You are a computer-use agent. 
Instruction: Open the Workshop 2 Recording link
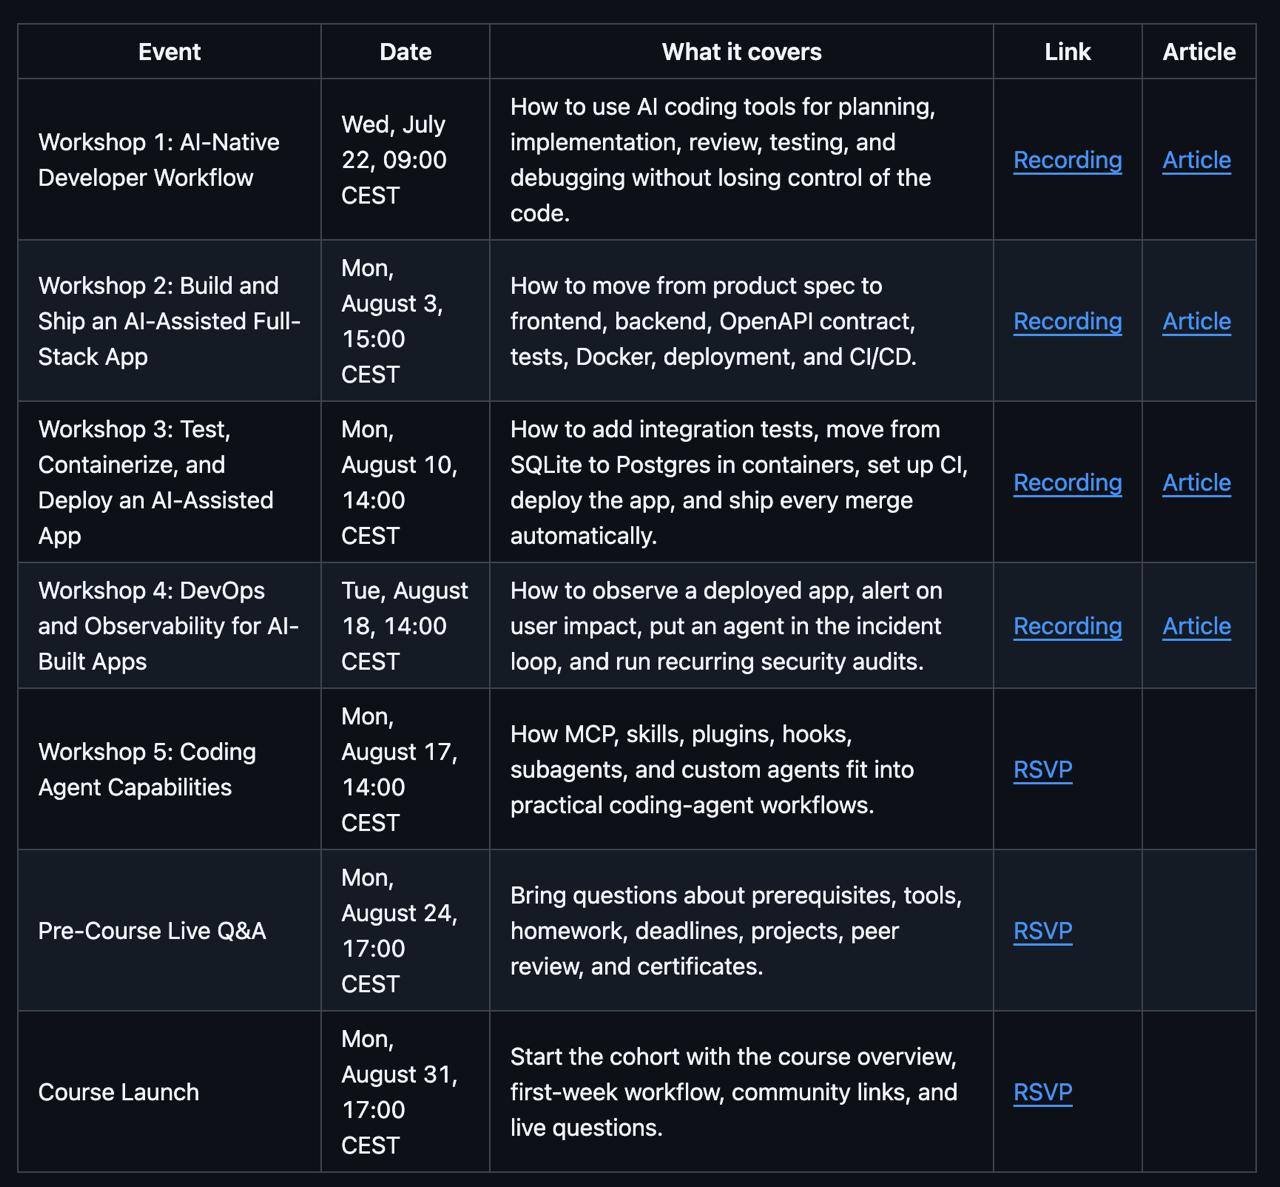1067,321
